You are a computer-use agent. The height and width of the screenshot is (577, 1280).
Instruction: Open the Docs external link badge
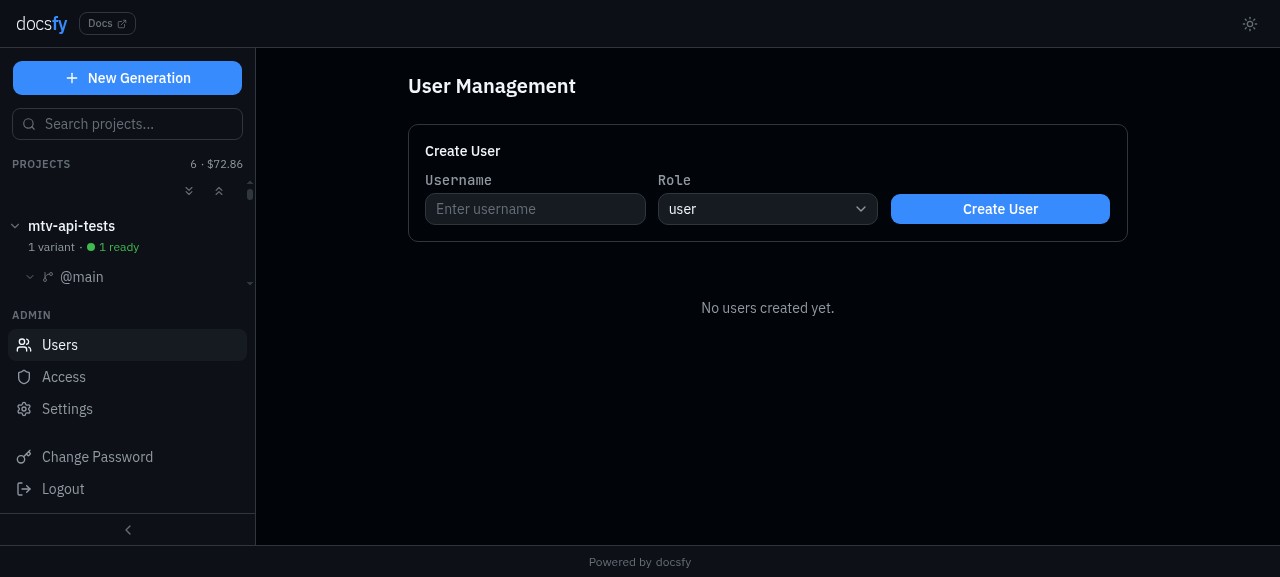[107, 24]
